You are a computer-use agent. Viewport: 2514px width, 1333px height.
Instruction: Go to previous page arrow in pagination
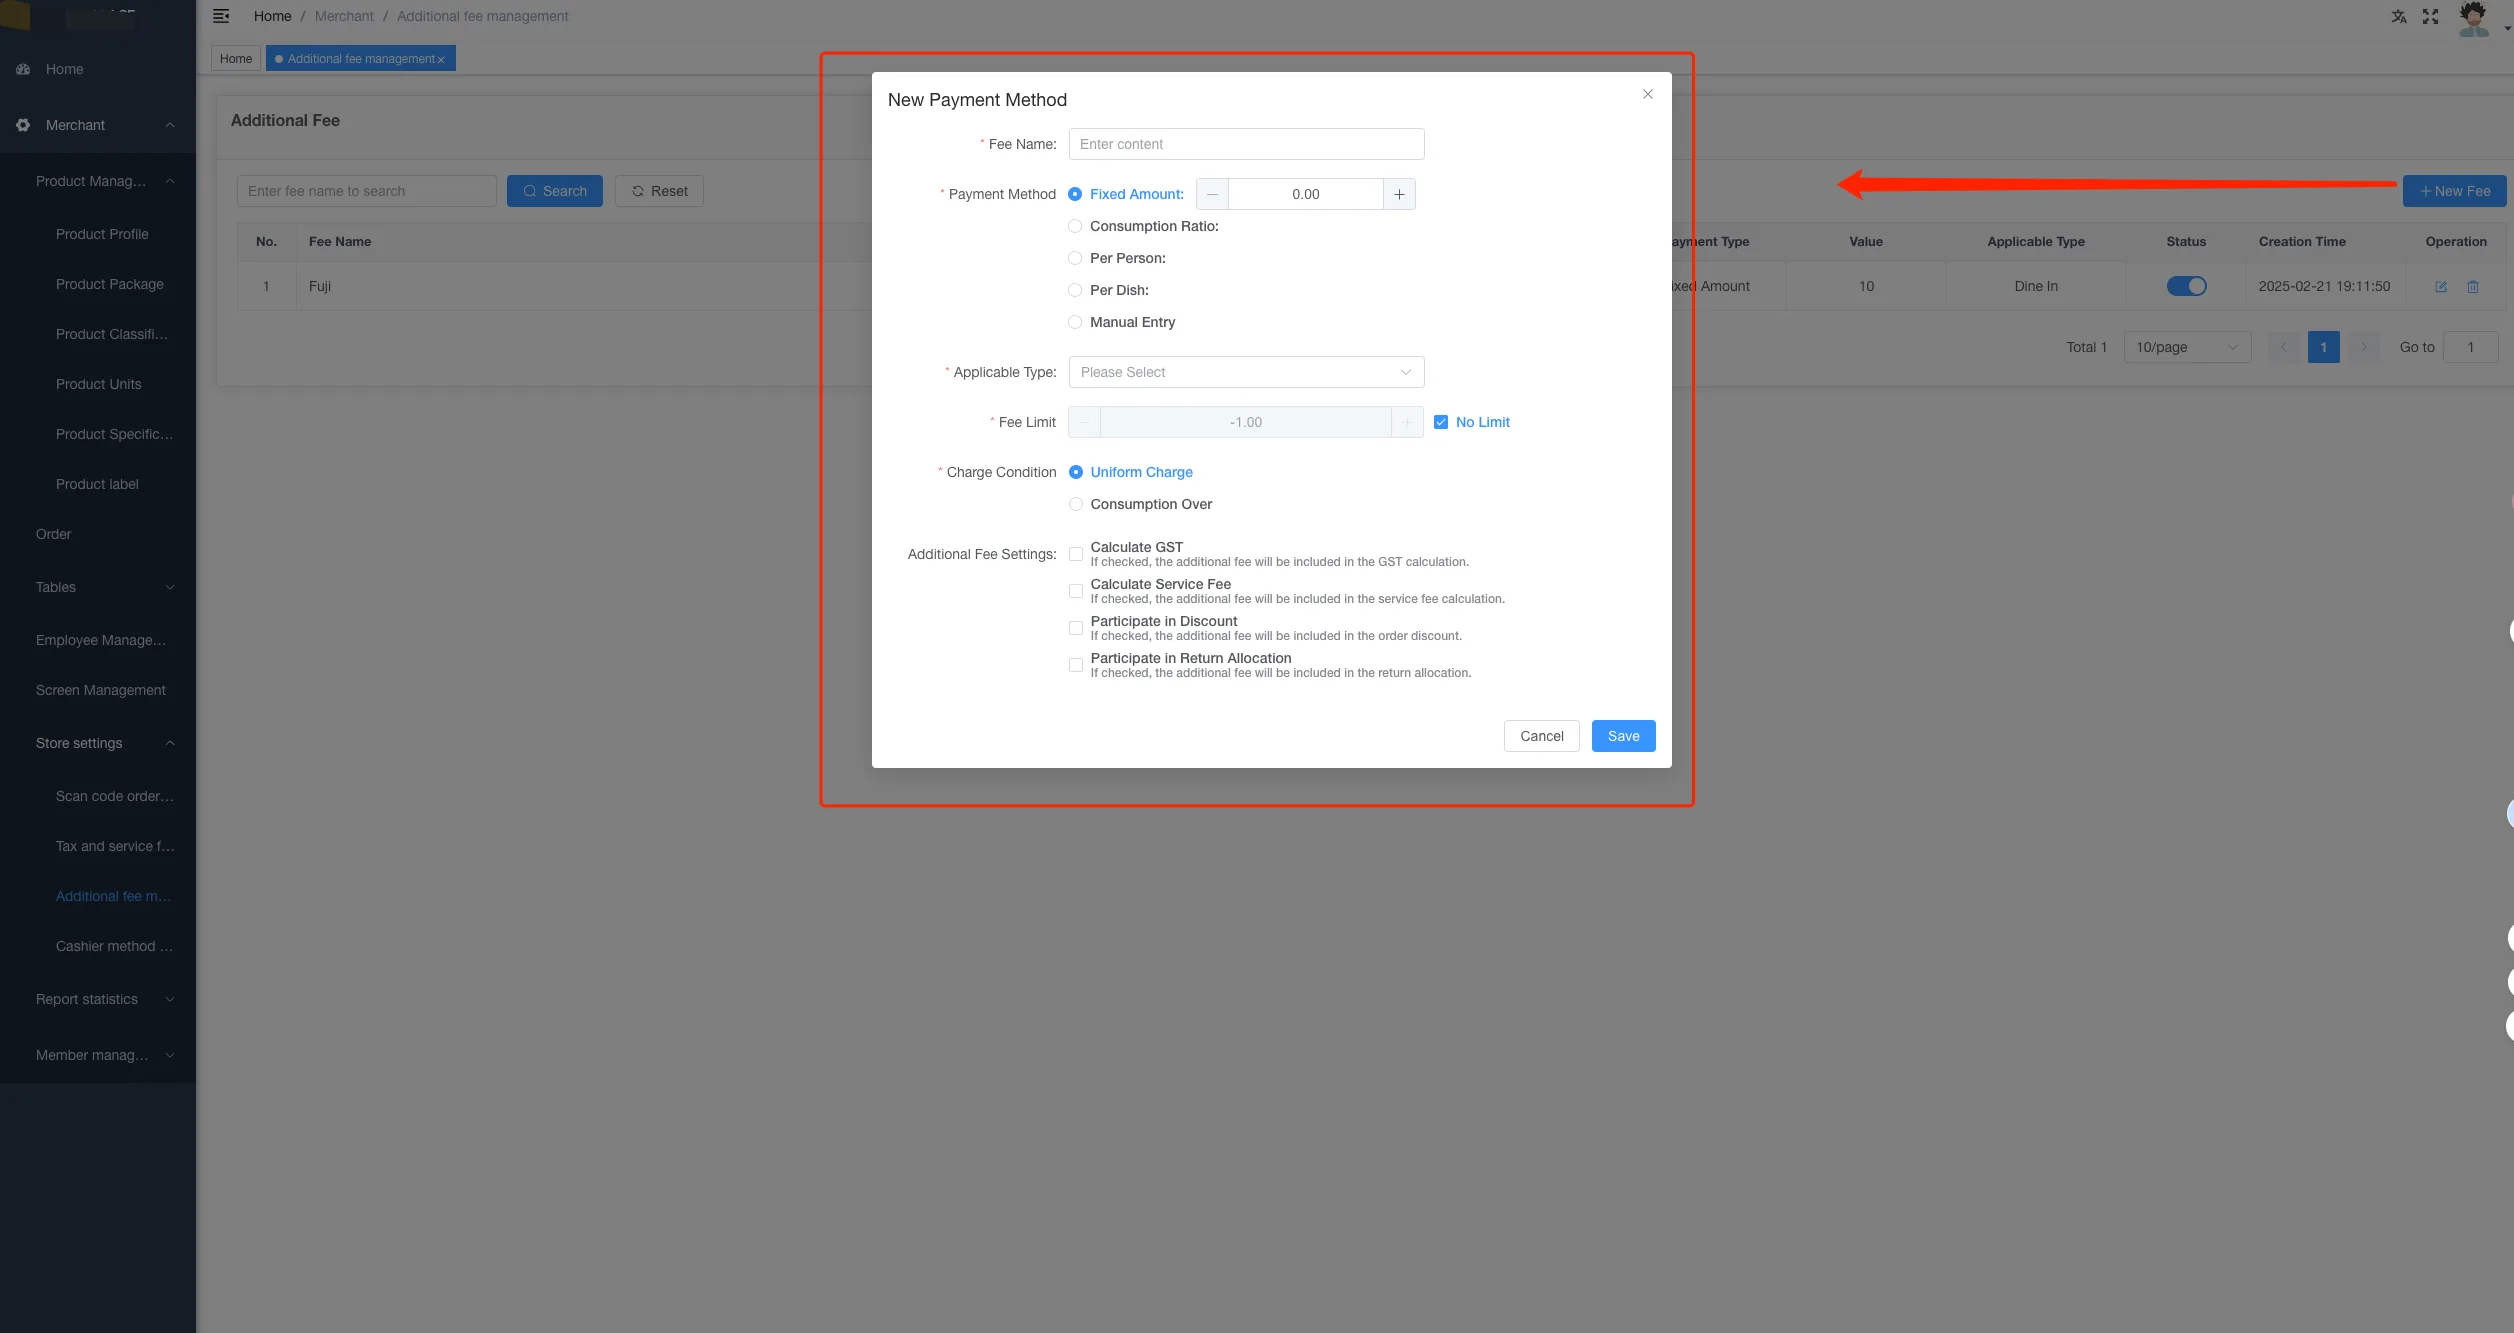(x=2283, y=347)
